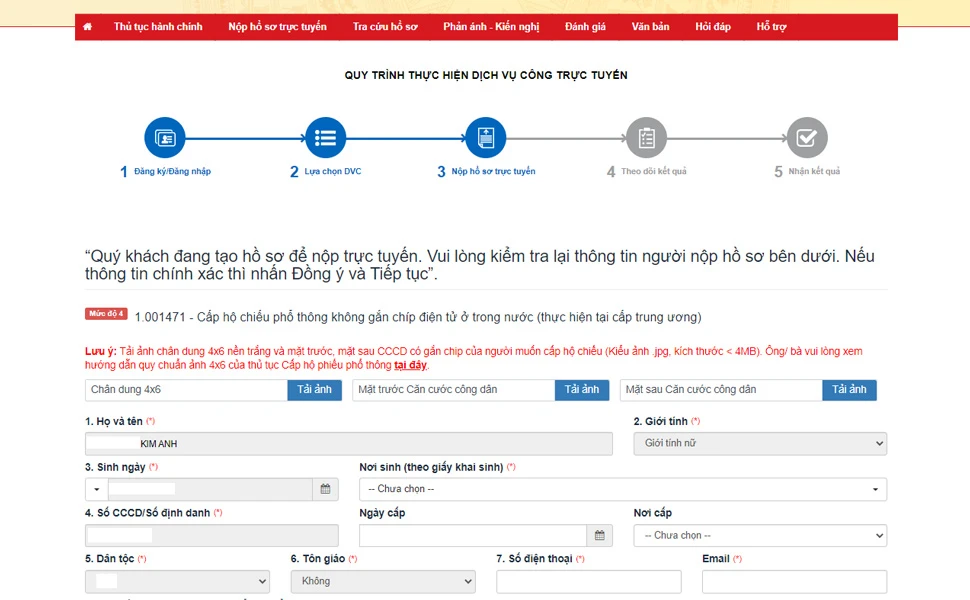The image size is (970, 600).
Task: Click the Nhận kết quả step icon
Action: 807,138
